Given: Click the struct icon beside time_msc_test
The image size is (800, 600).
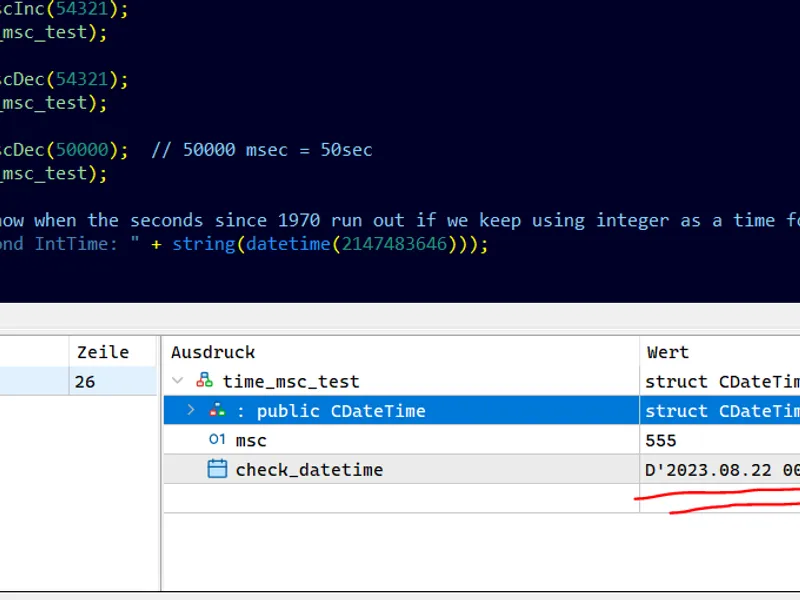Looking at the screenshot, I should coord(205,380).
